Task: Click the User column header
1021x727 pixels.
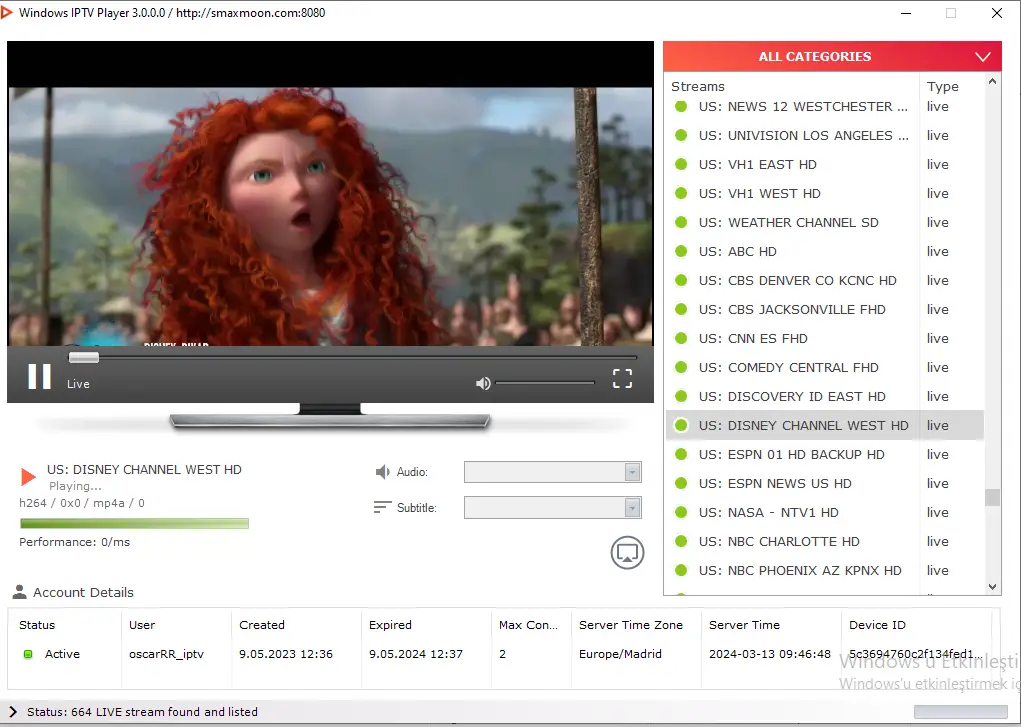Action: pos(142,625)
